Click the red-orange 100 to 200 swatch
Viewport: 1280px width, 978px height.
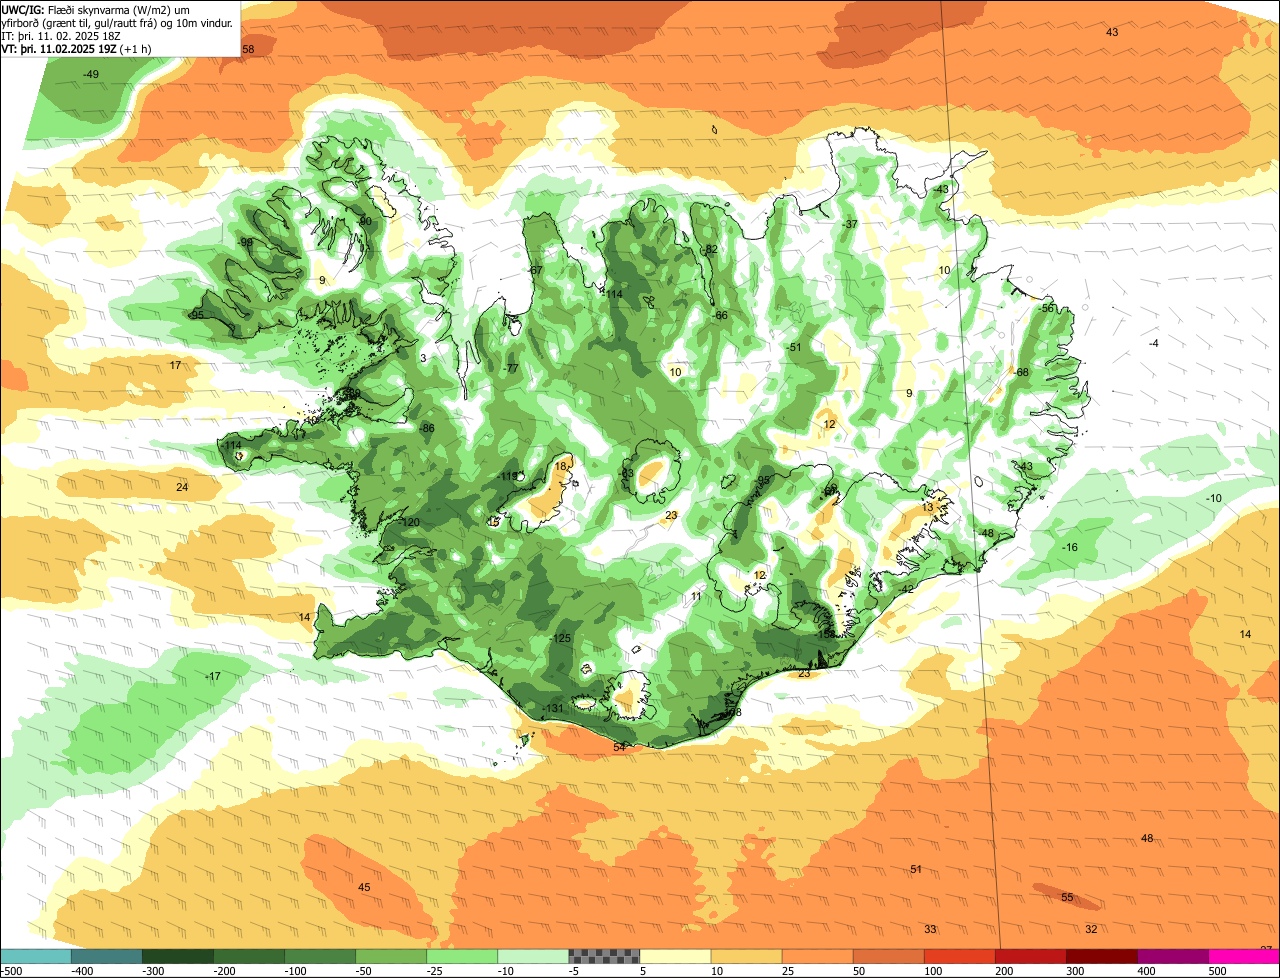pos(959,955)
